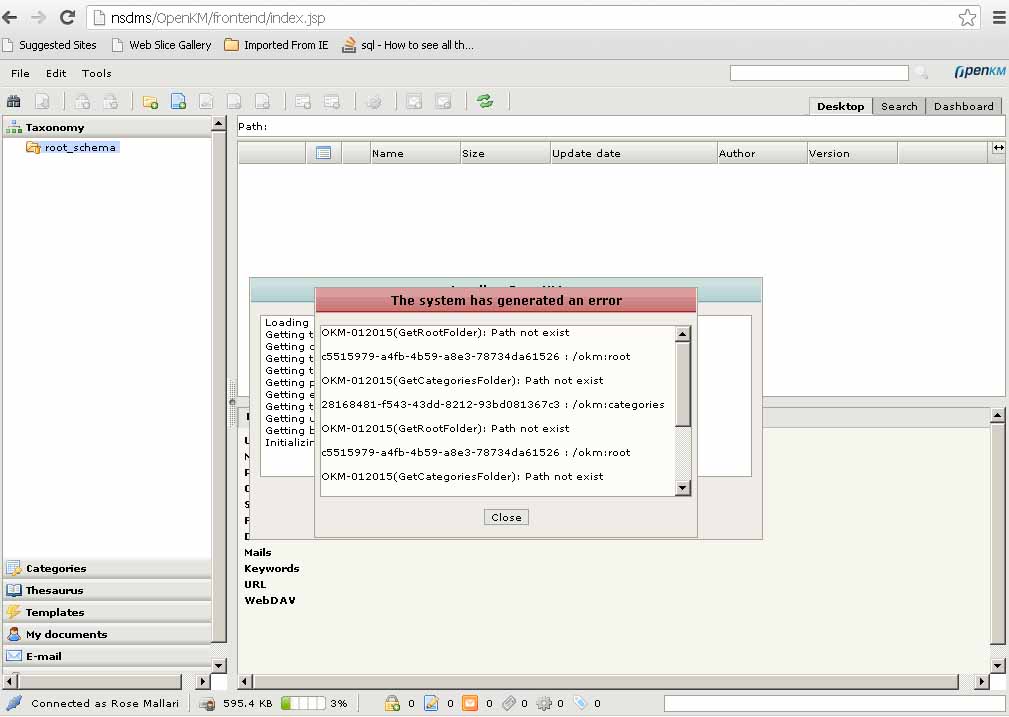Open the File menu
This screenshot has height=717, width=1009.
coord(20,73)
